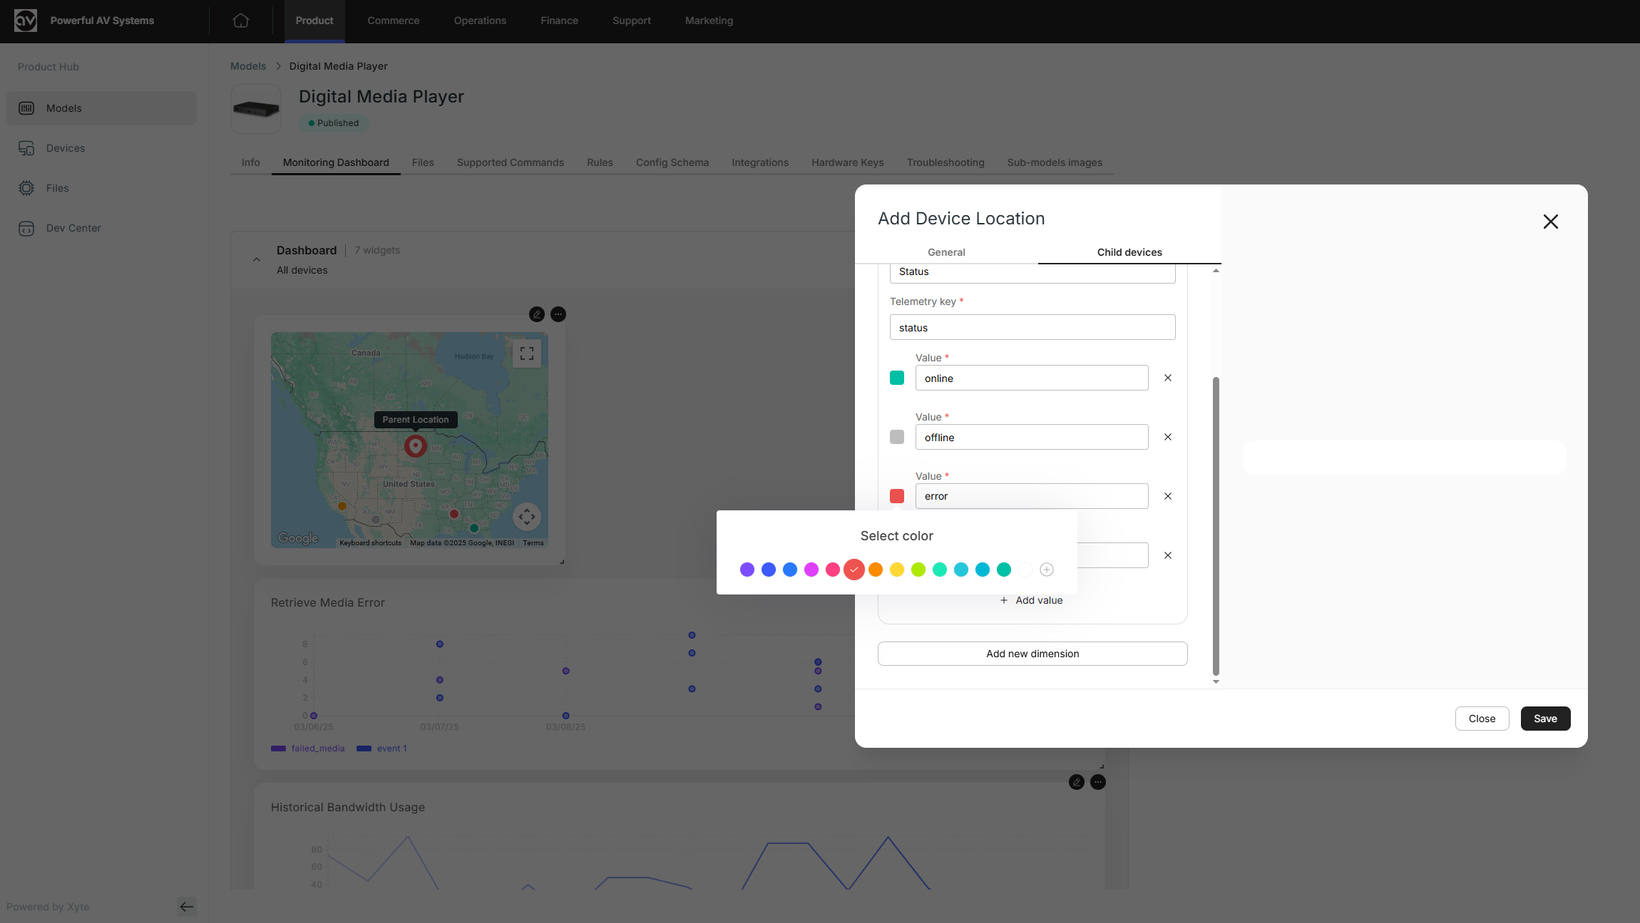Open Dev Center in the sidebar
The width and height of the screenshot is (1640, 923).
(x=101, y=228)
